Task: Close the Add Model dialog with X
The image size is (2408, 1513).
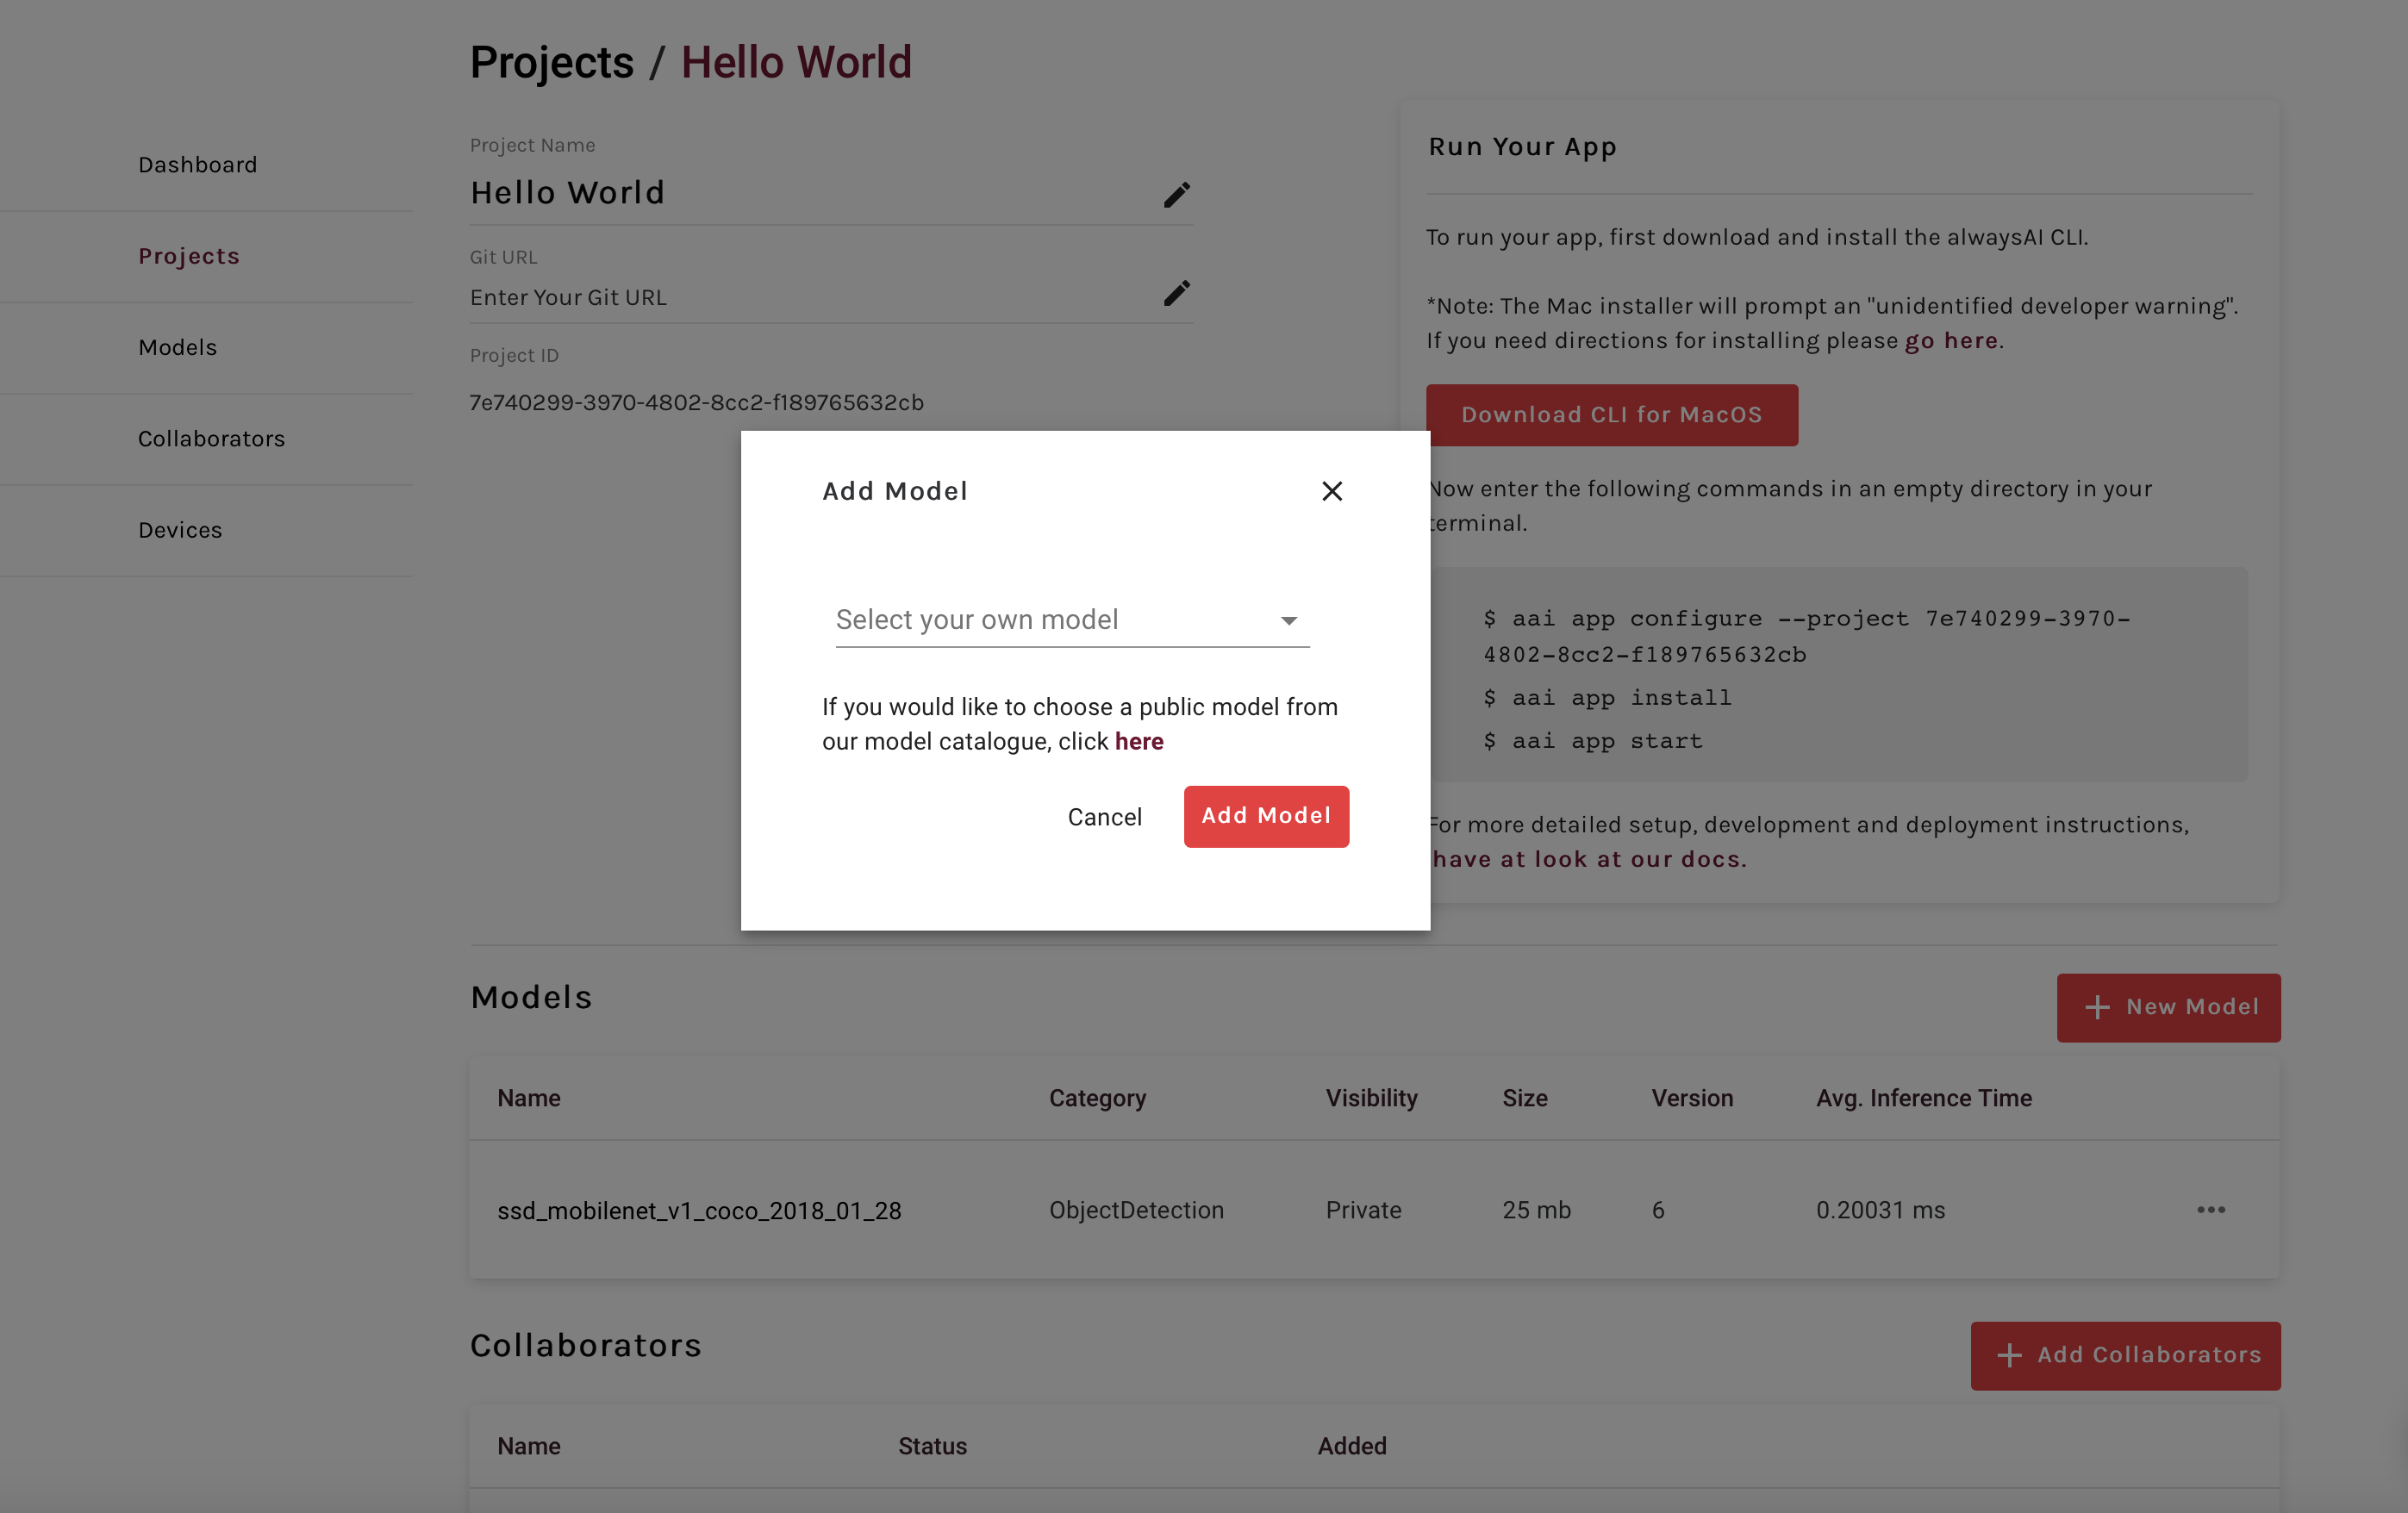Action: [1331, 491]
